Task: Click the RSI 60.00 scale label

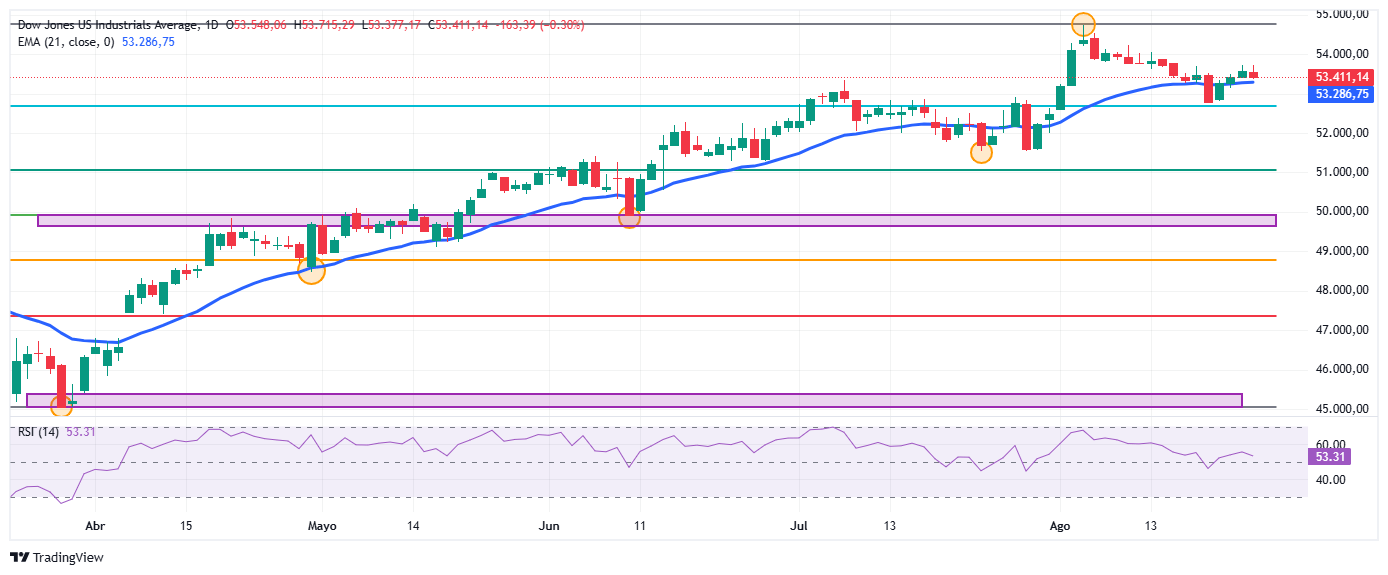Action: click(x=1329, y=444)
